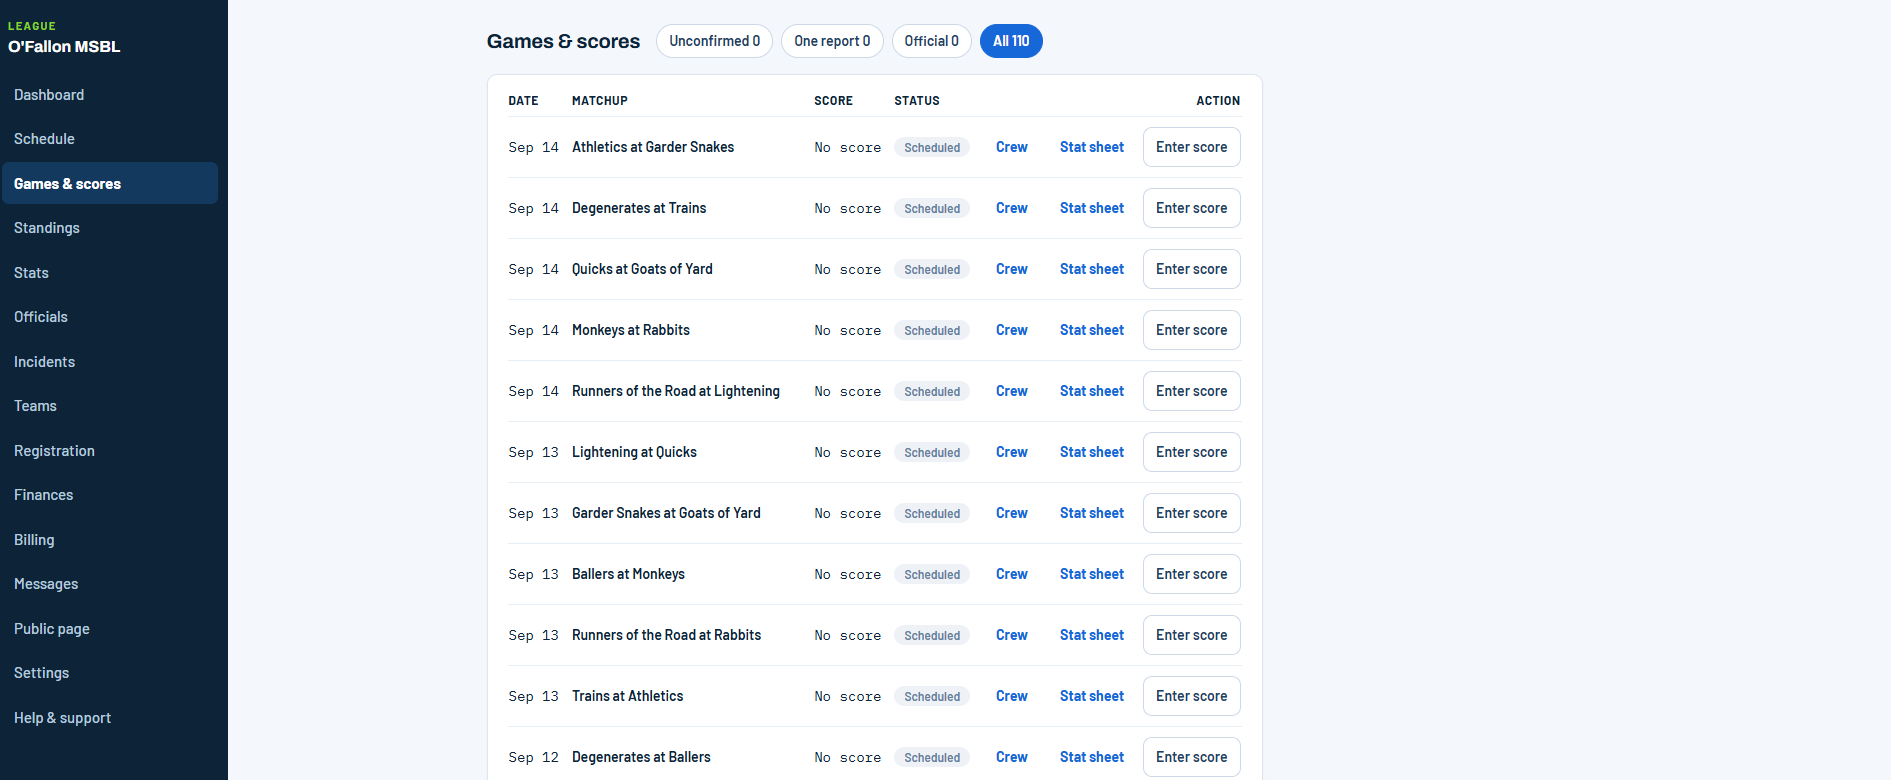This screenshot has height=780, width=1891.
Task: Open Stat sheet for Runners of the Road at Rabbits
Action: pos(1092,635)
